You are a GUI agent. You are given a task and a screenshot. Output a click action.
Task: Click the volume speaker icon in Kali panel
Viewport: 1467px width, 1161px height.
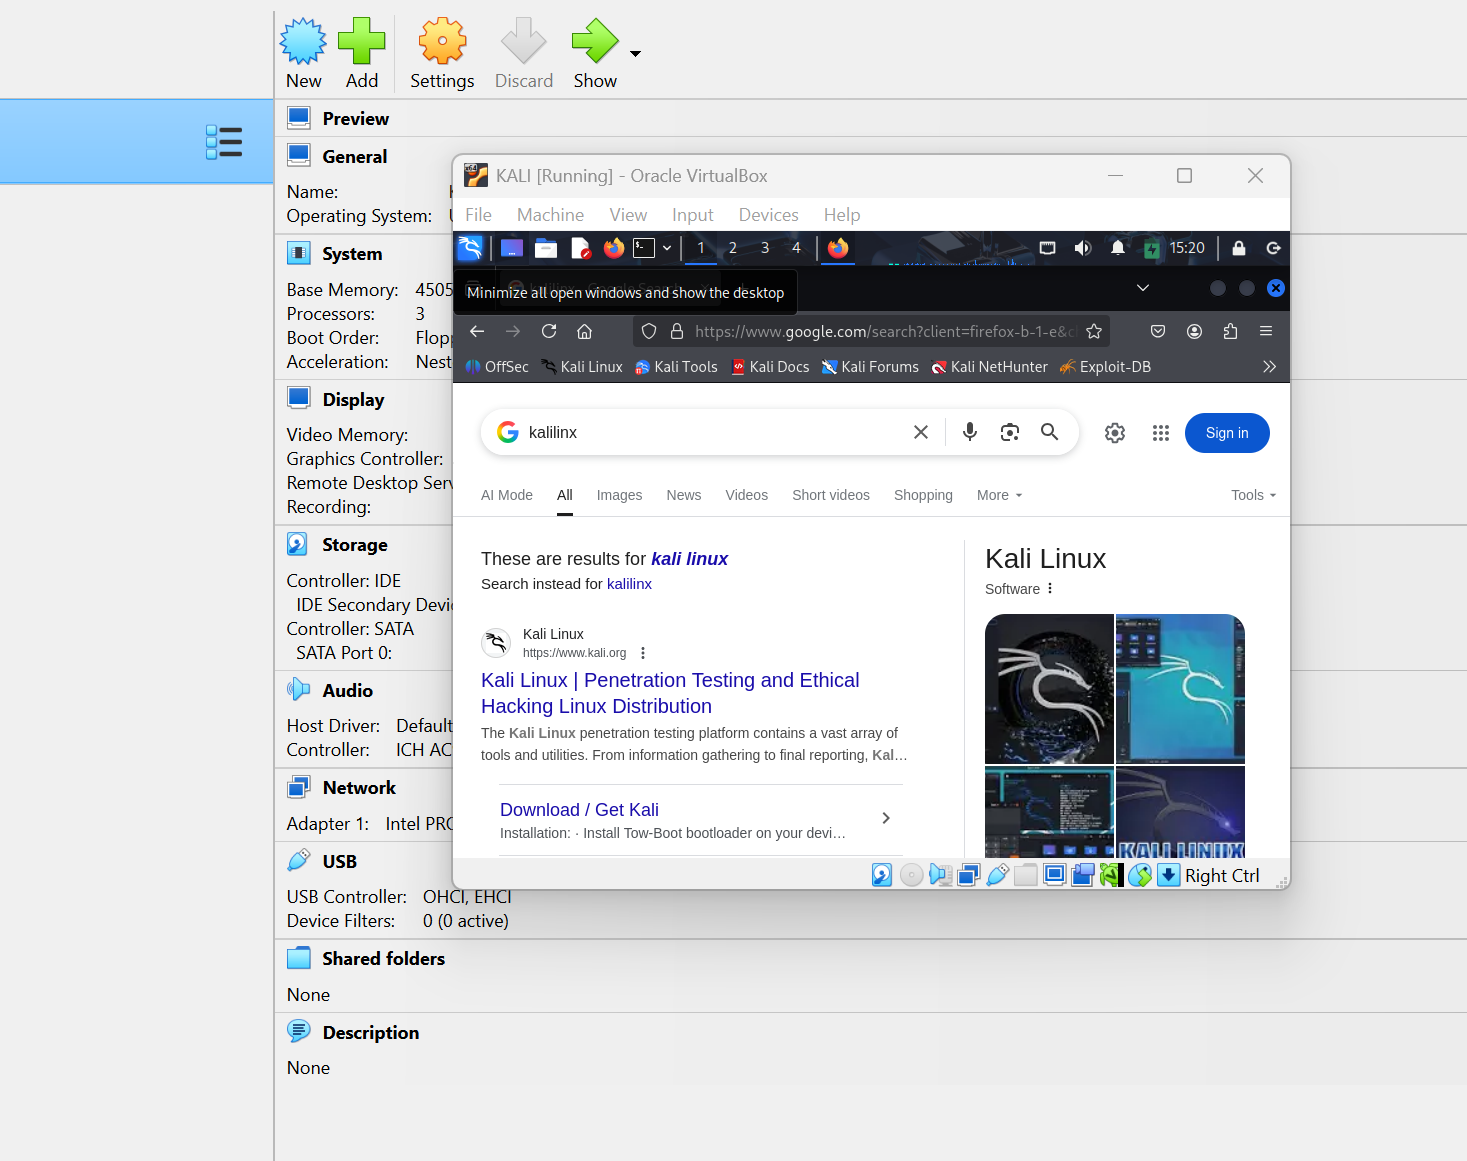(1082, 248)
